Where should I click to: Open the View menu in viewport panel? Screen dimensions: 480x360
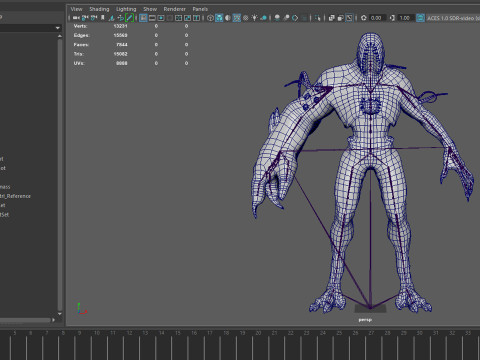coord(76,9)
